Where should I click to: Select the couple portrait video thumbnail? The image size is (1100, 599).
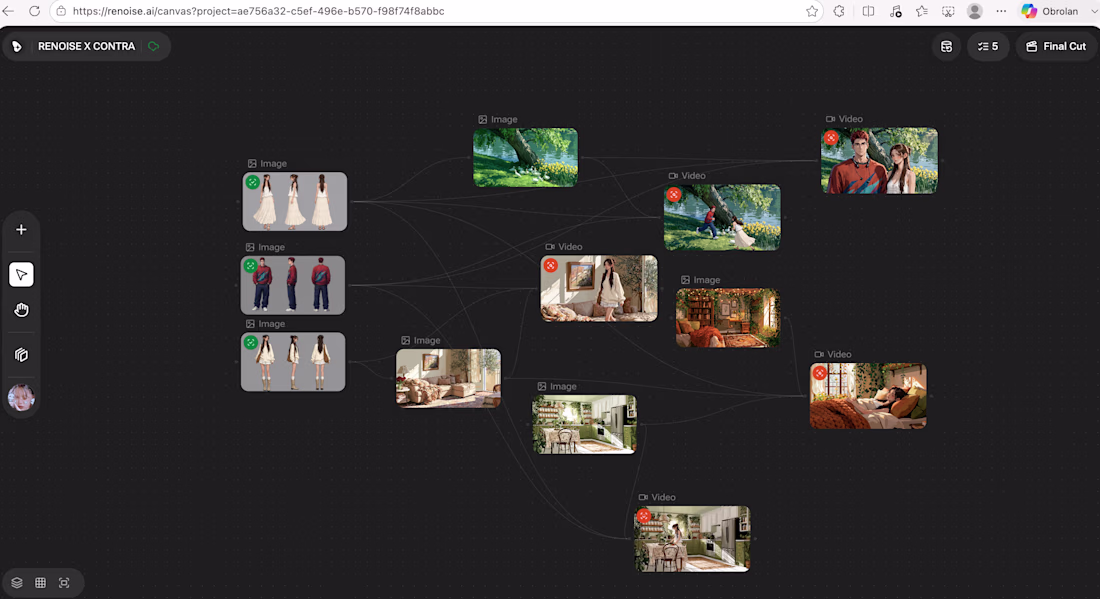click(879, 160)
